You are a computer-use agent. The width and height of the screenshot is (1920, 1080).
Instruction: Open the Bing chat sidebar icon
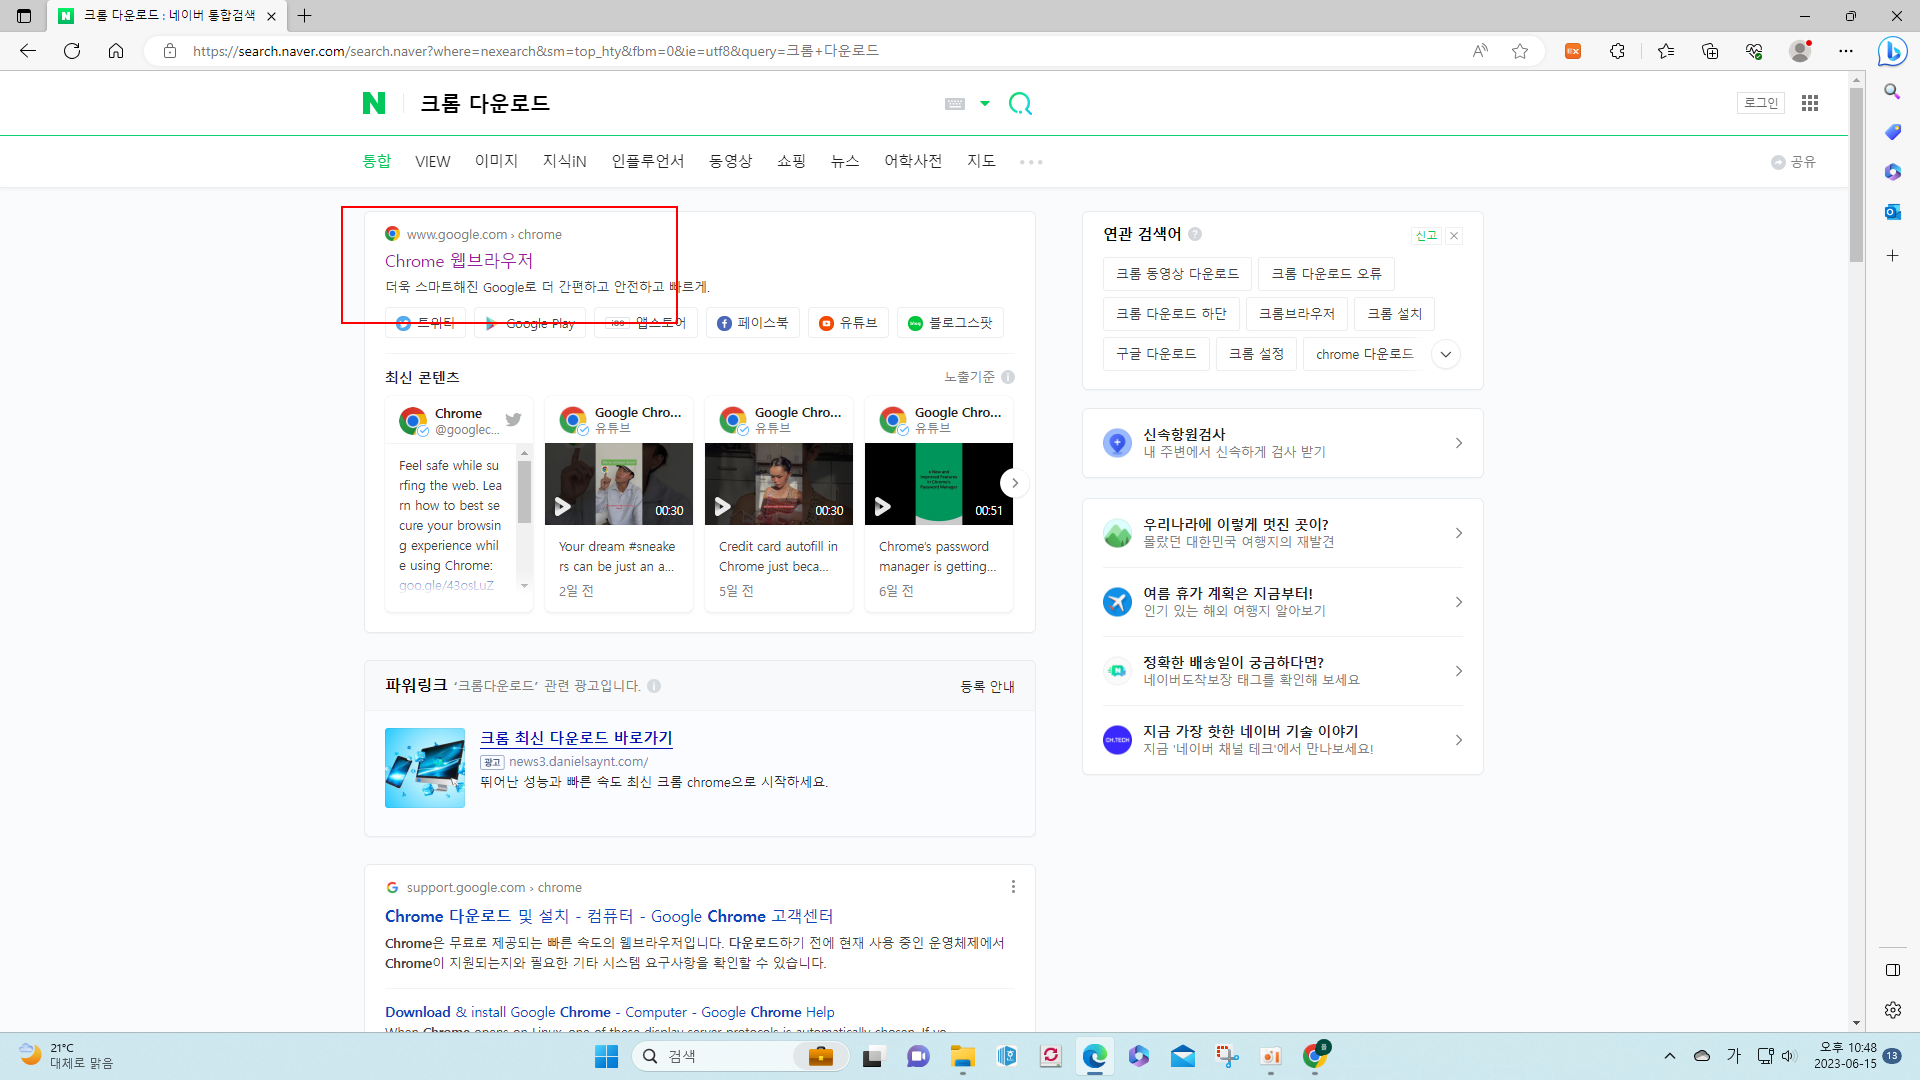tap(1892, 51)
